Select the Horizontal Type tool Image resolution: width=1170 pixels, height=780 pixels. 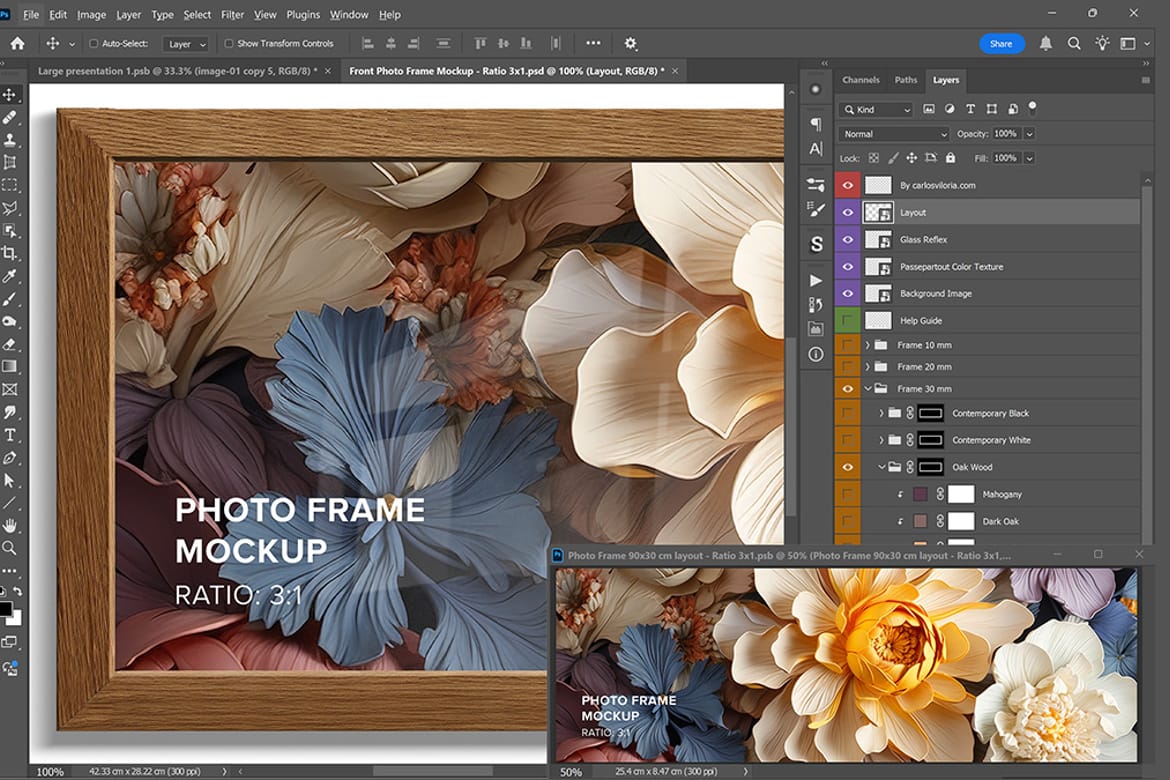pos(10,435)
